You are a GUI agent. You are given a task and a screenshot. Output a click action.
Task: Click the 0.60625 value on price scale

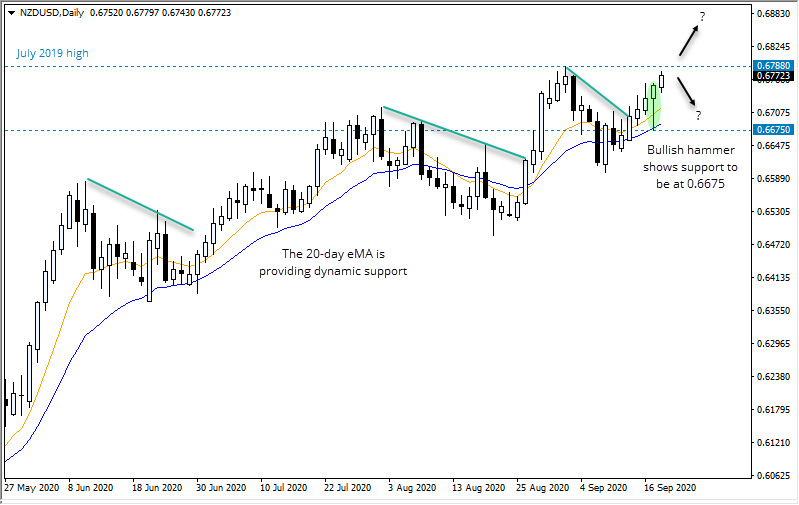[x=774, y=475]
